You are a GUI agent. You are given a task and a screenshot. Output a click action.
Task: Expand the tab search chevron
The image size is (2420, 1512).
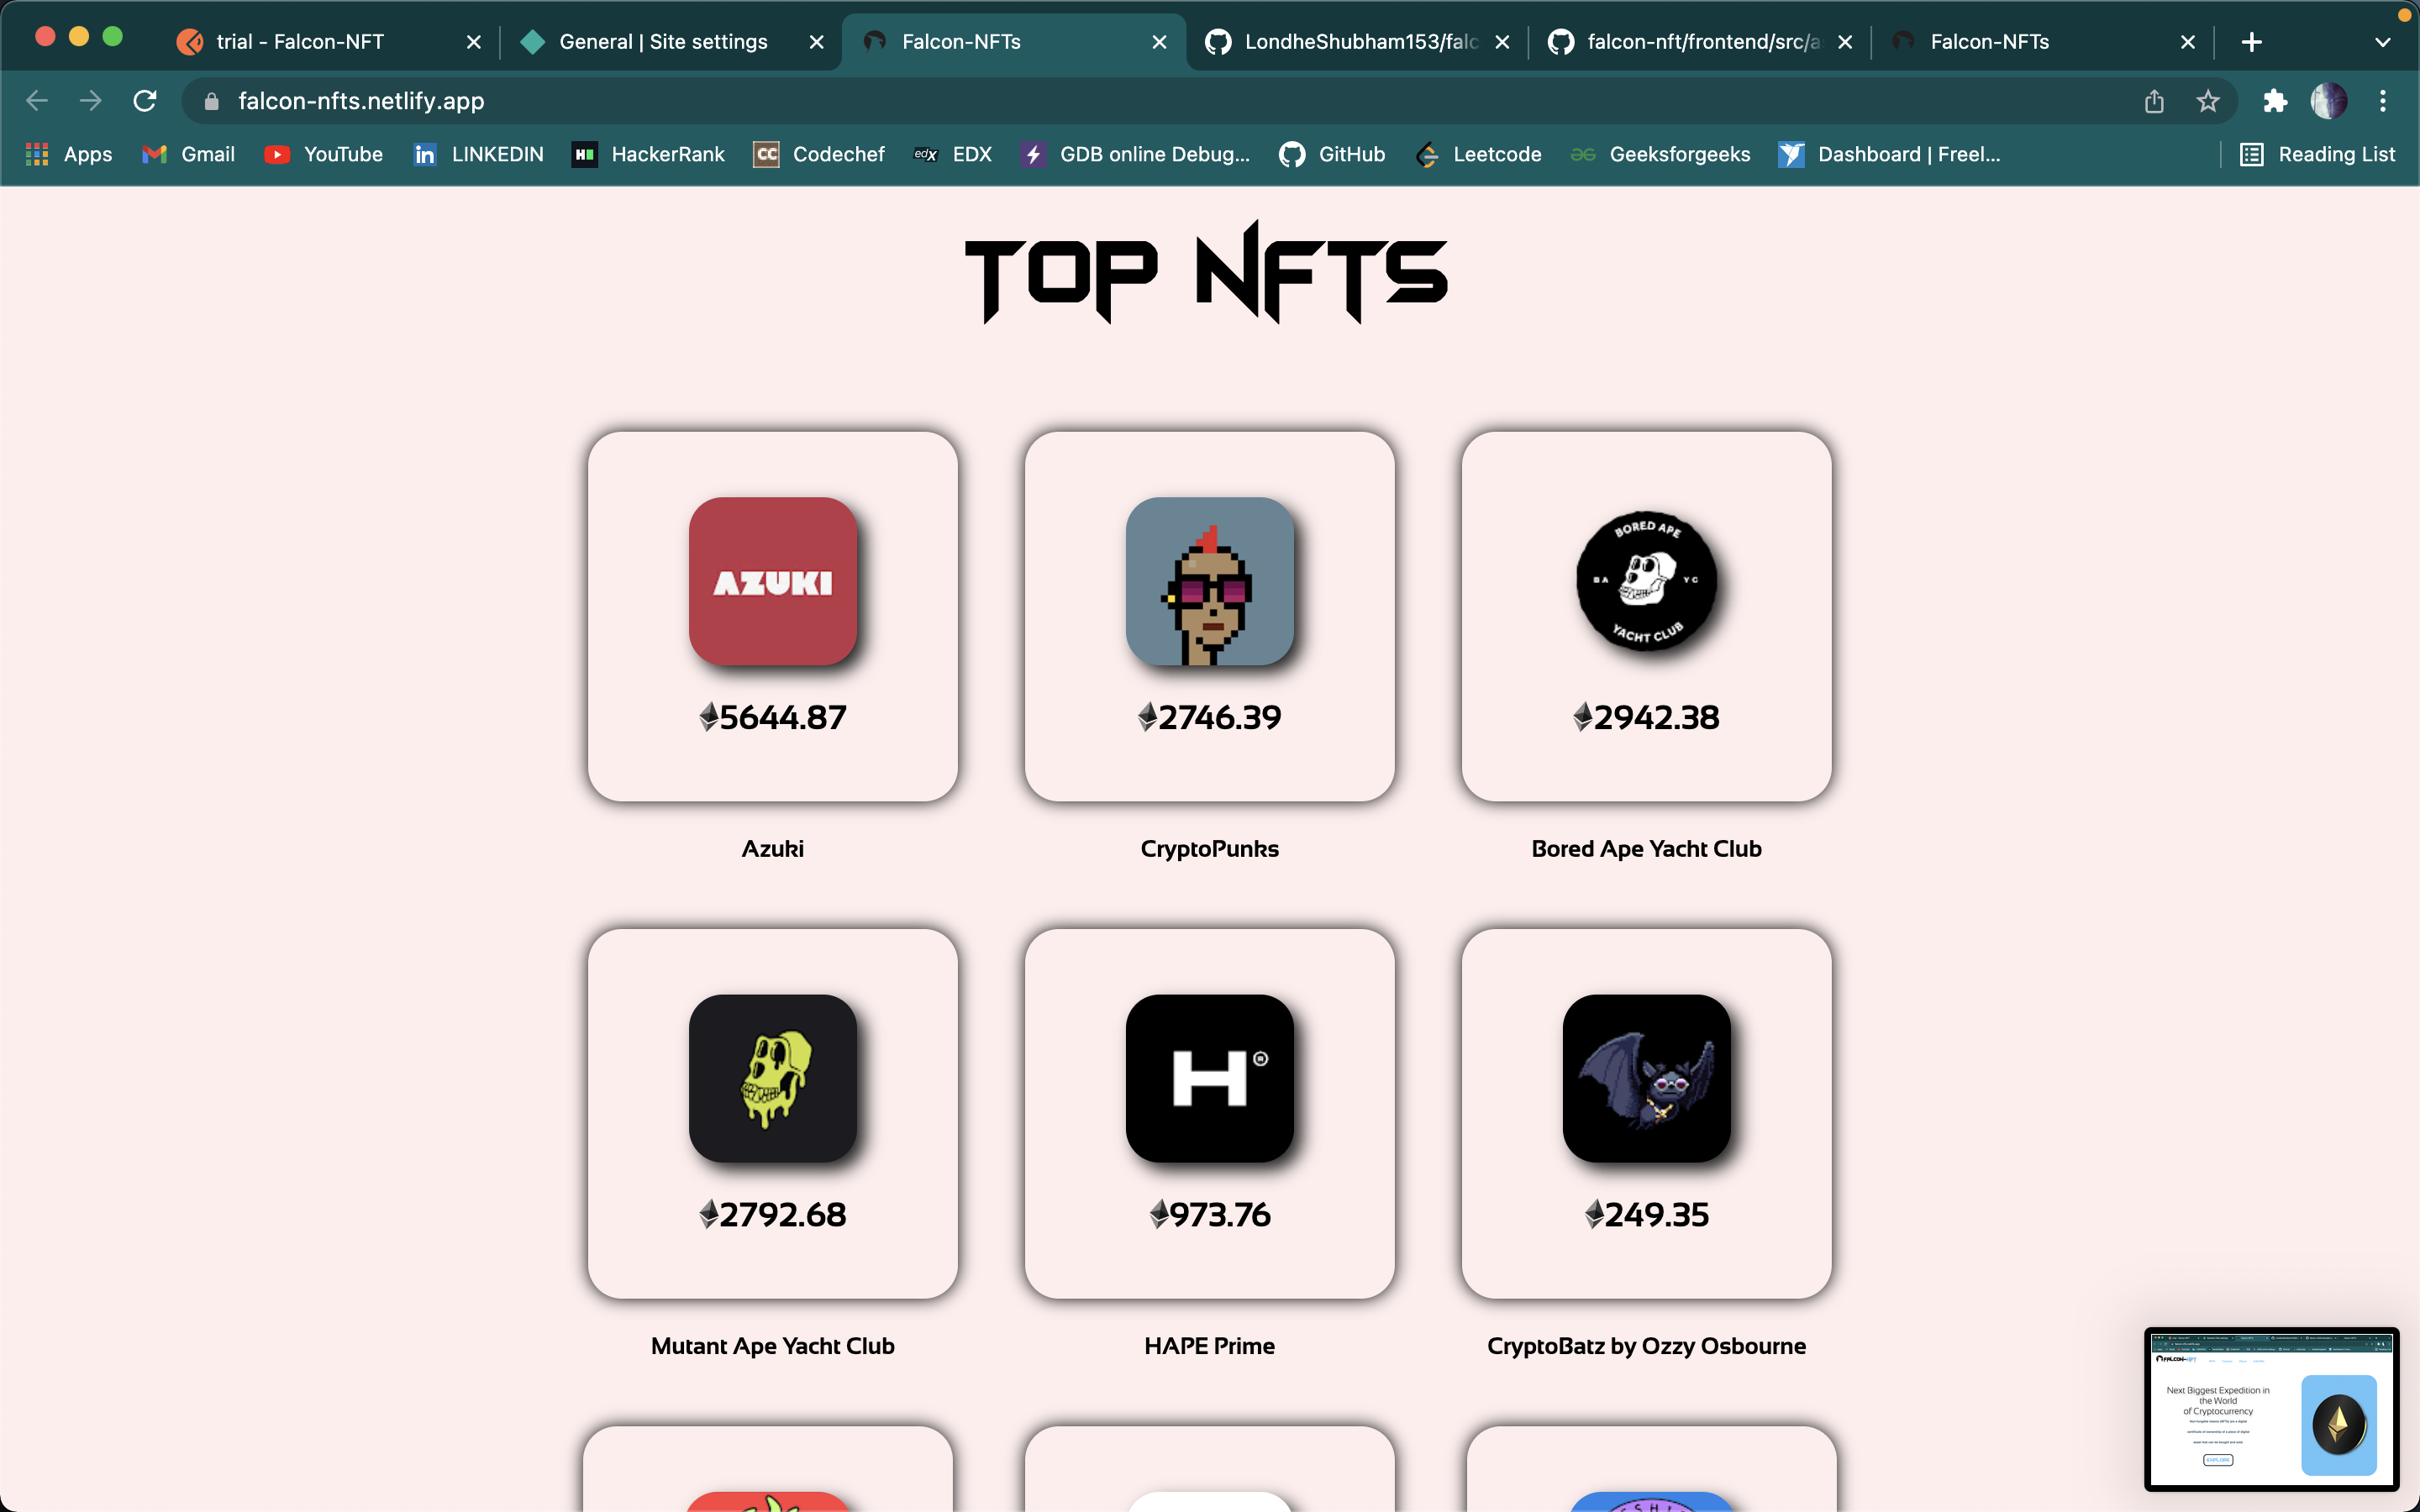(2382, 42)
